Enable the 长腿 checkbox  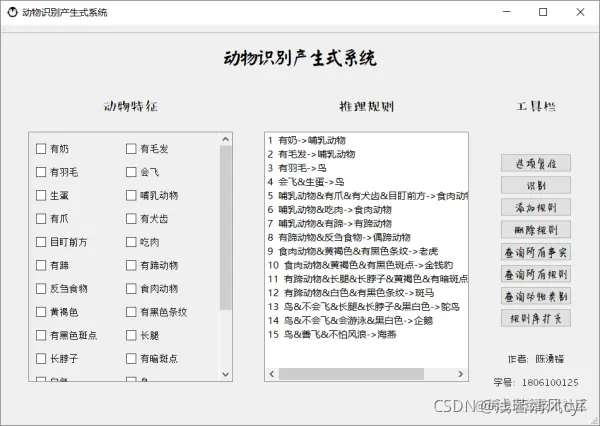[x=131, y=335]
